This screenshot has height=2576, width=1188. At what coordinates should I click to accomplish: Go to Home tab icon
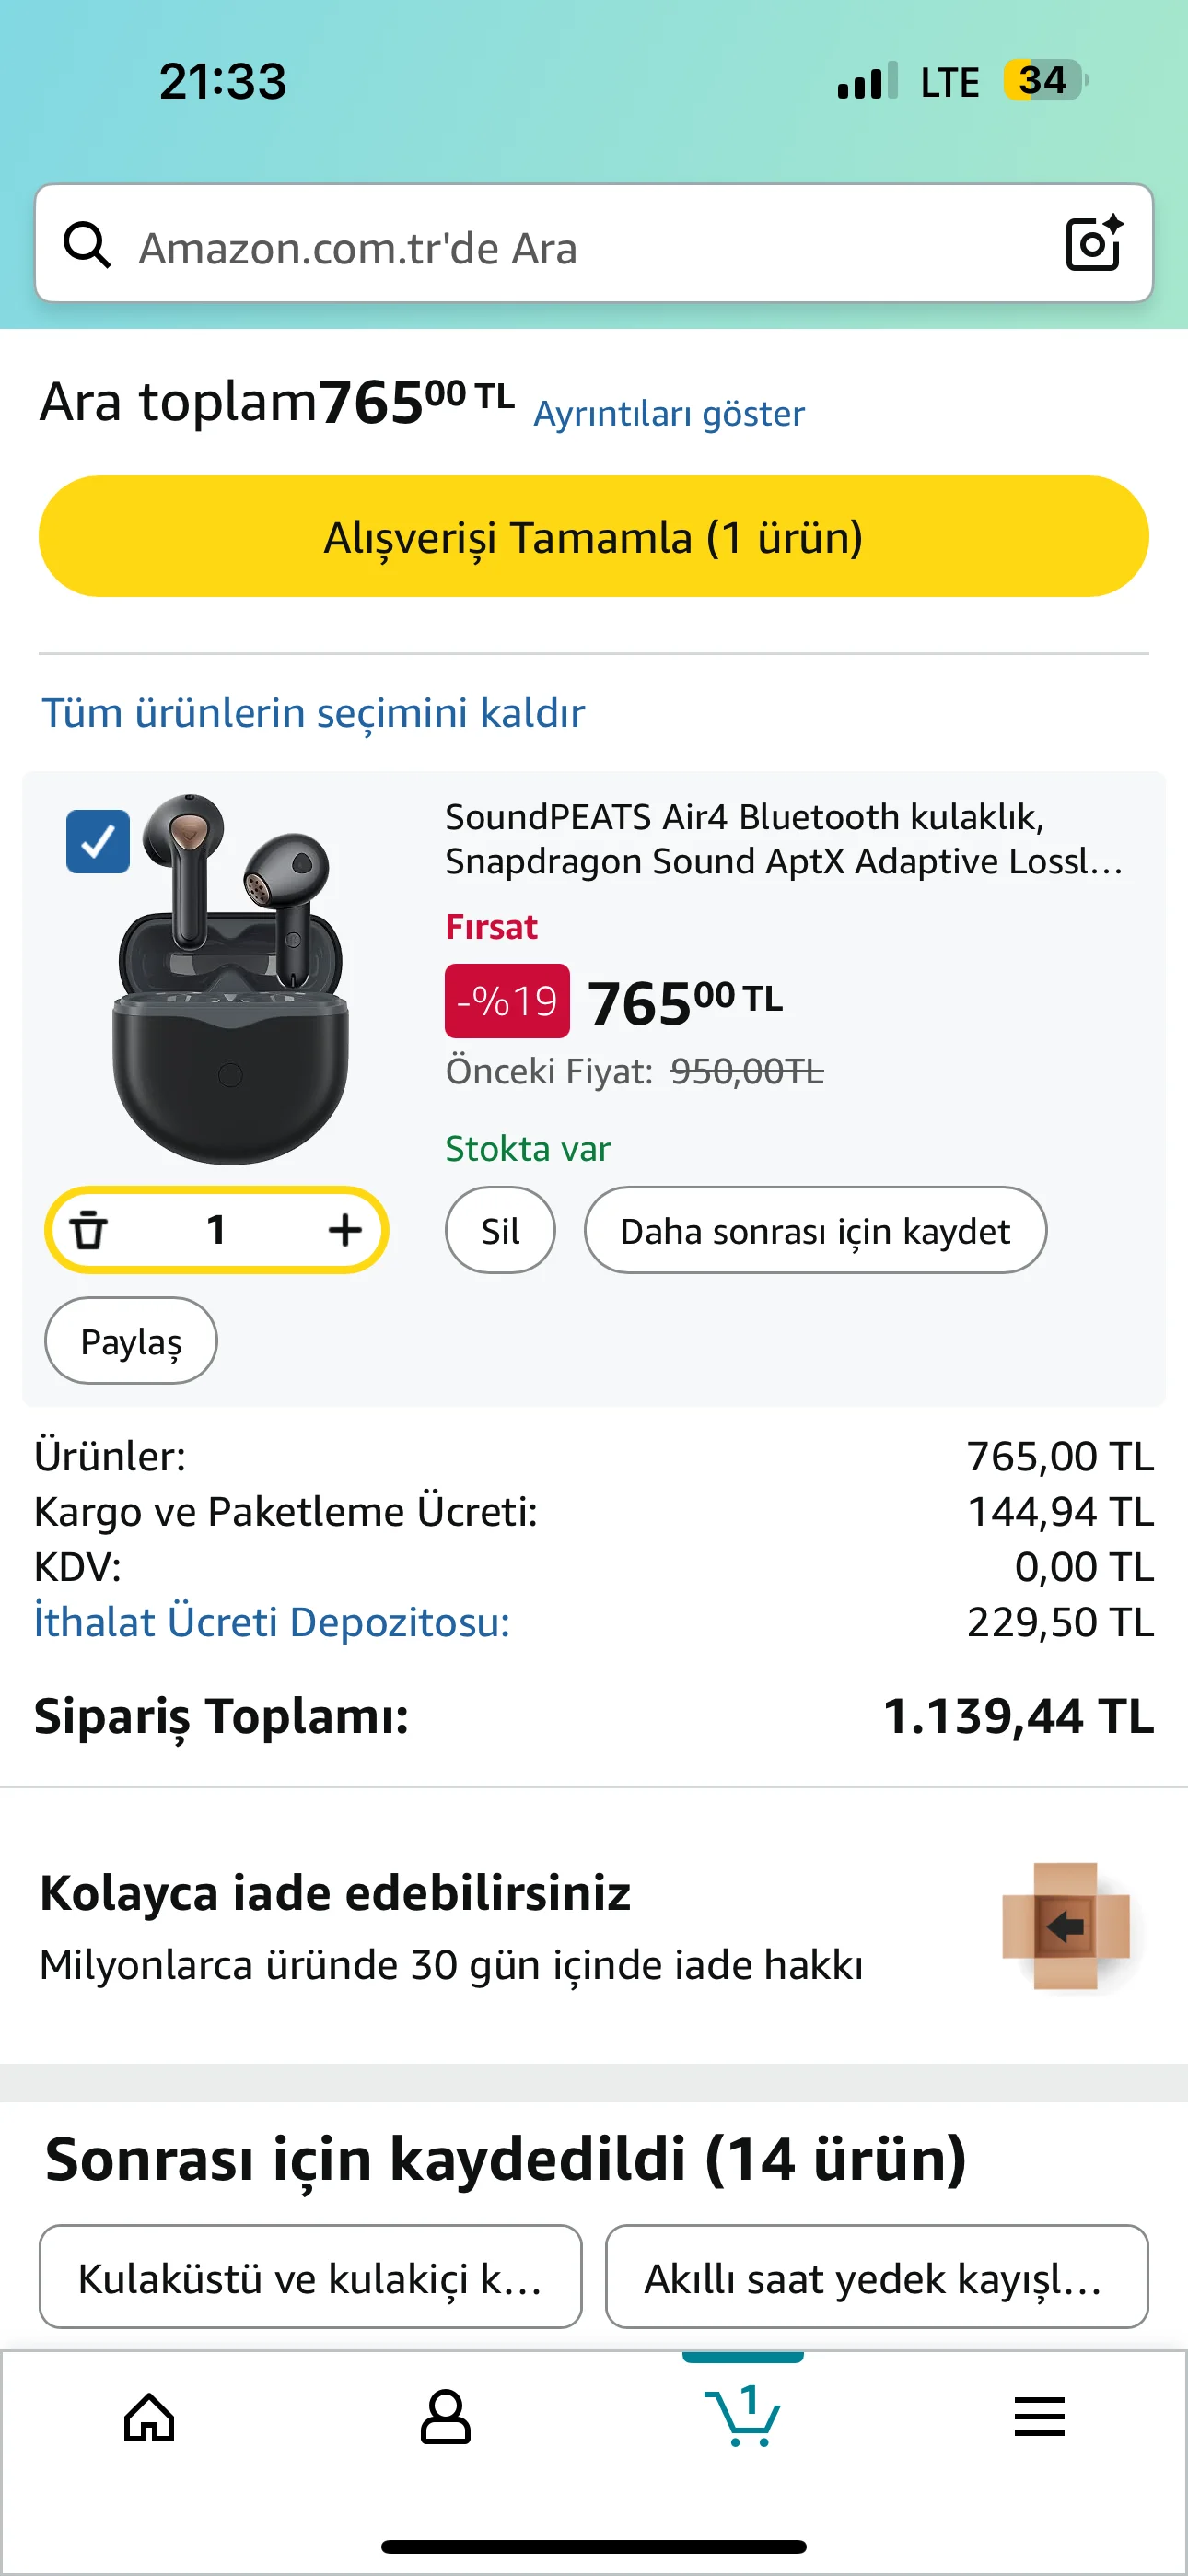(x=149, y=2418)
